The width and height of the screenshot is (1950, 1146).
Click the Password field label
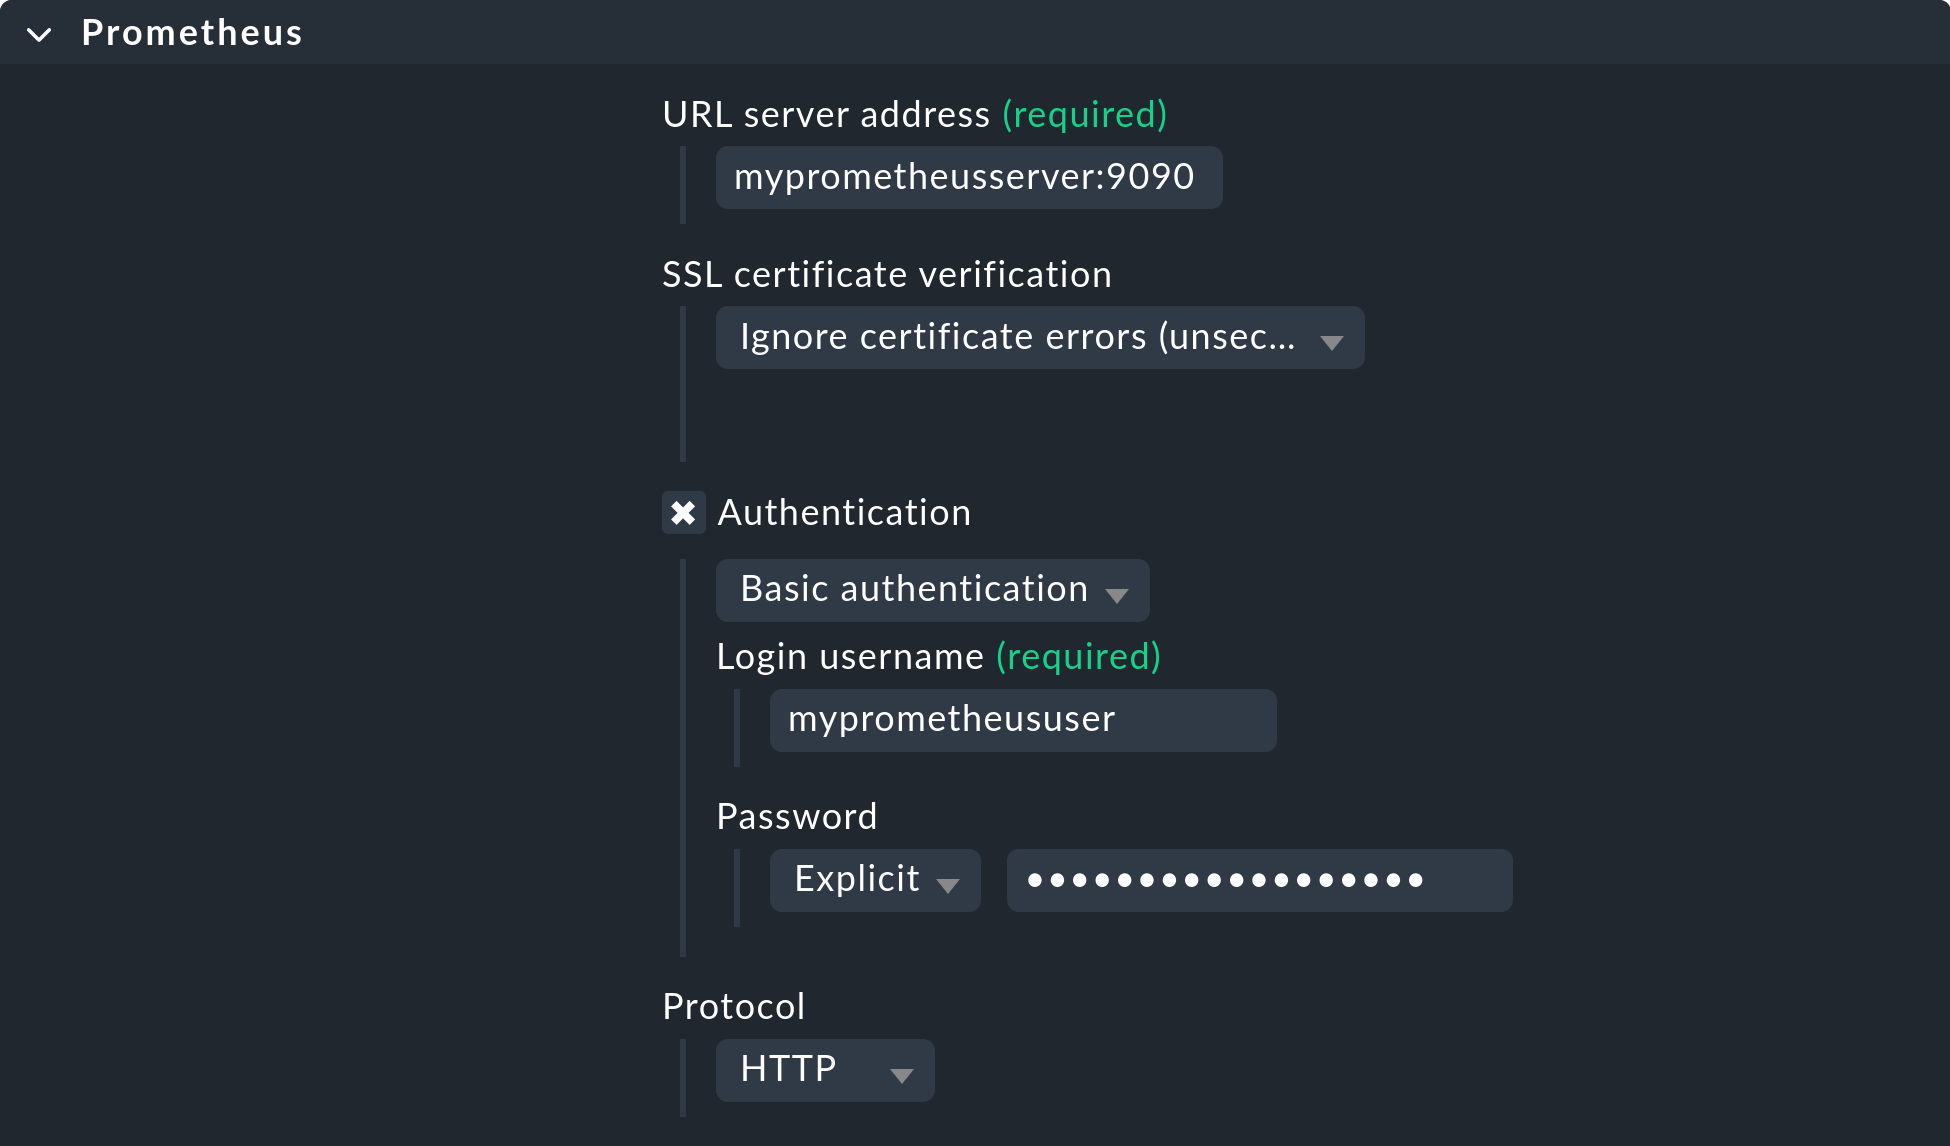click(x=796, y=816)
